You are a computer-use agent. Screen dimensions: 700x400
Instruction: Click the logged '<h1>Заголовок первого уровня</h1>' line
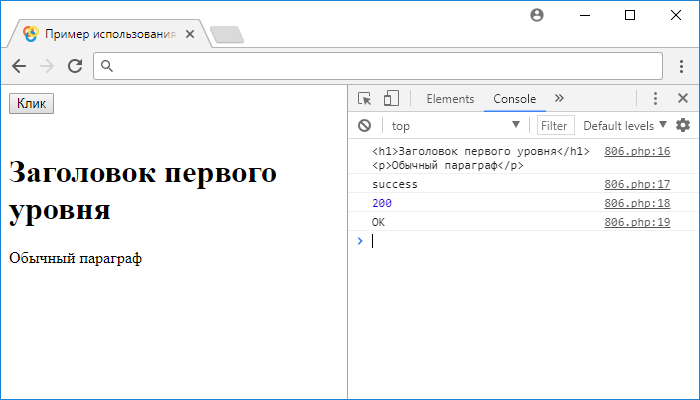pyautogui.click(x=481, y=151)
